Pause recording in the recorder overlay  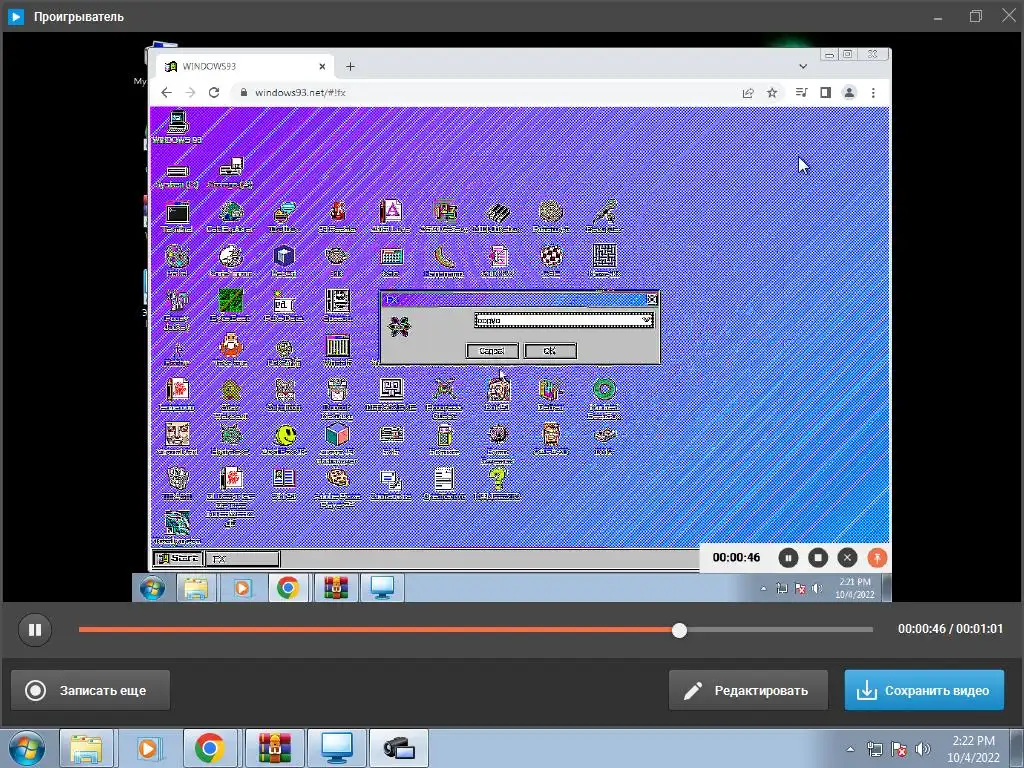pos(788,558)
